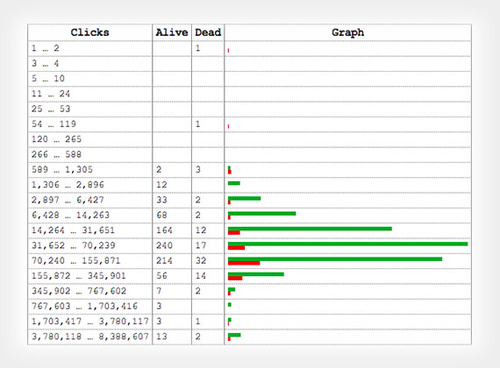Click the Dead column header
Image resolution: width=500 pixels, height=368 pixels.
tap(208, 33)
